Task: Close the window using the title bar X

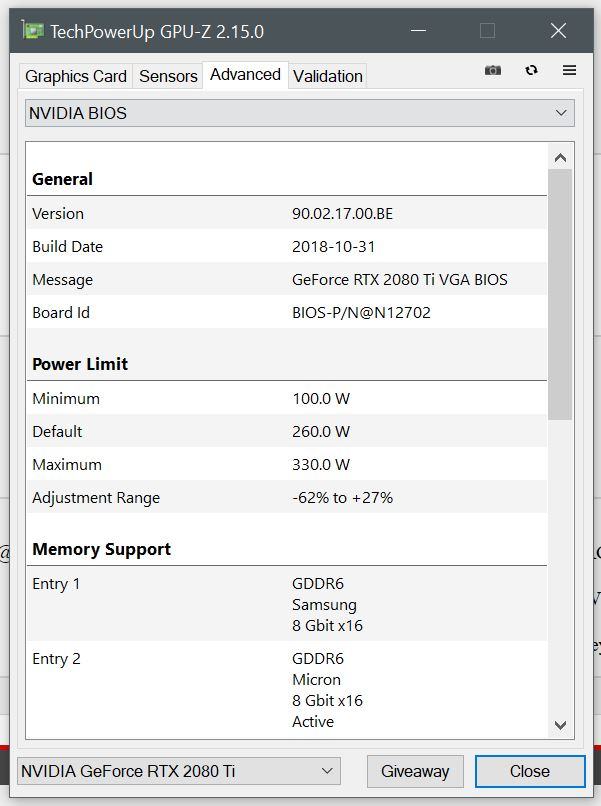Action: (558, 31)
